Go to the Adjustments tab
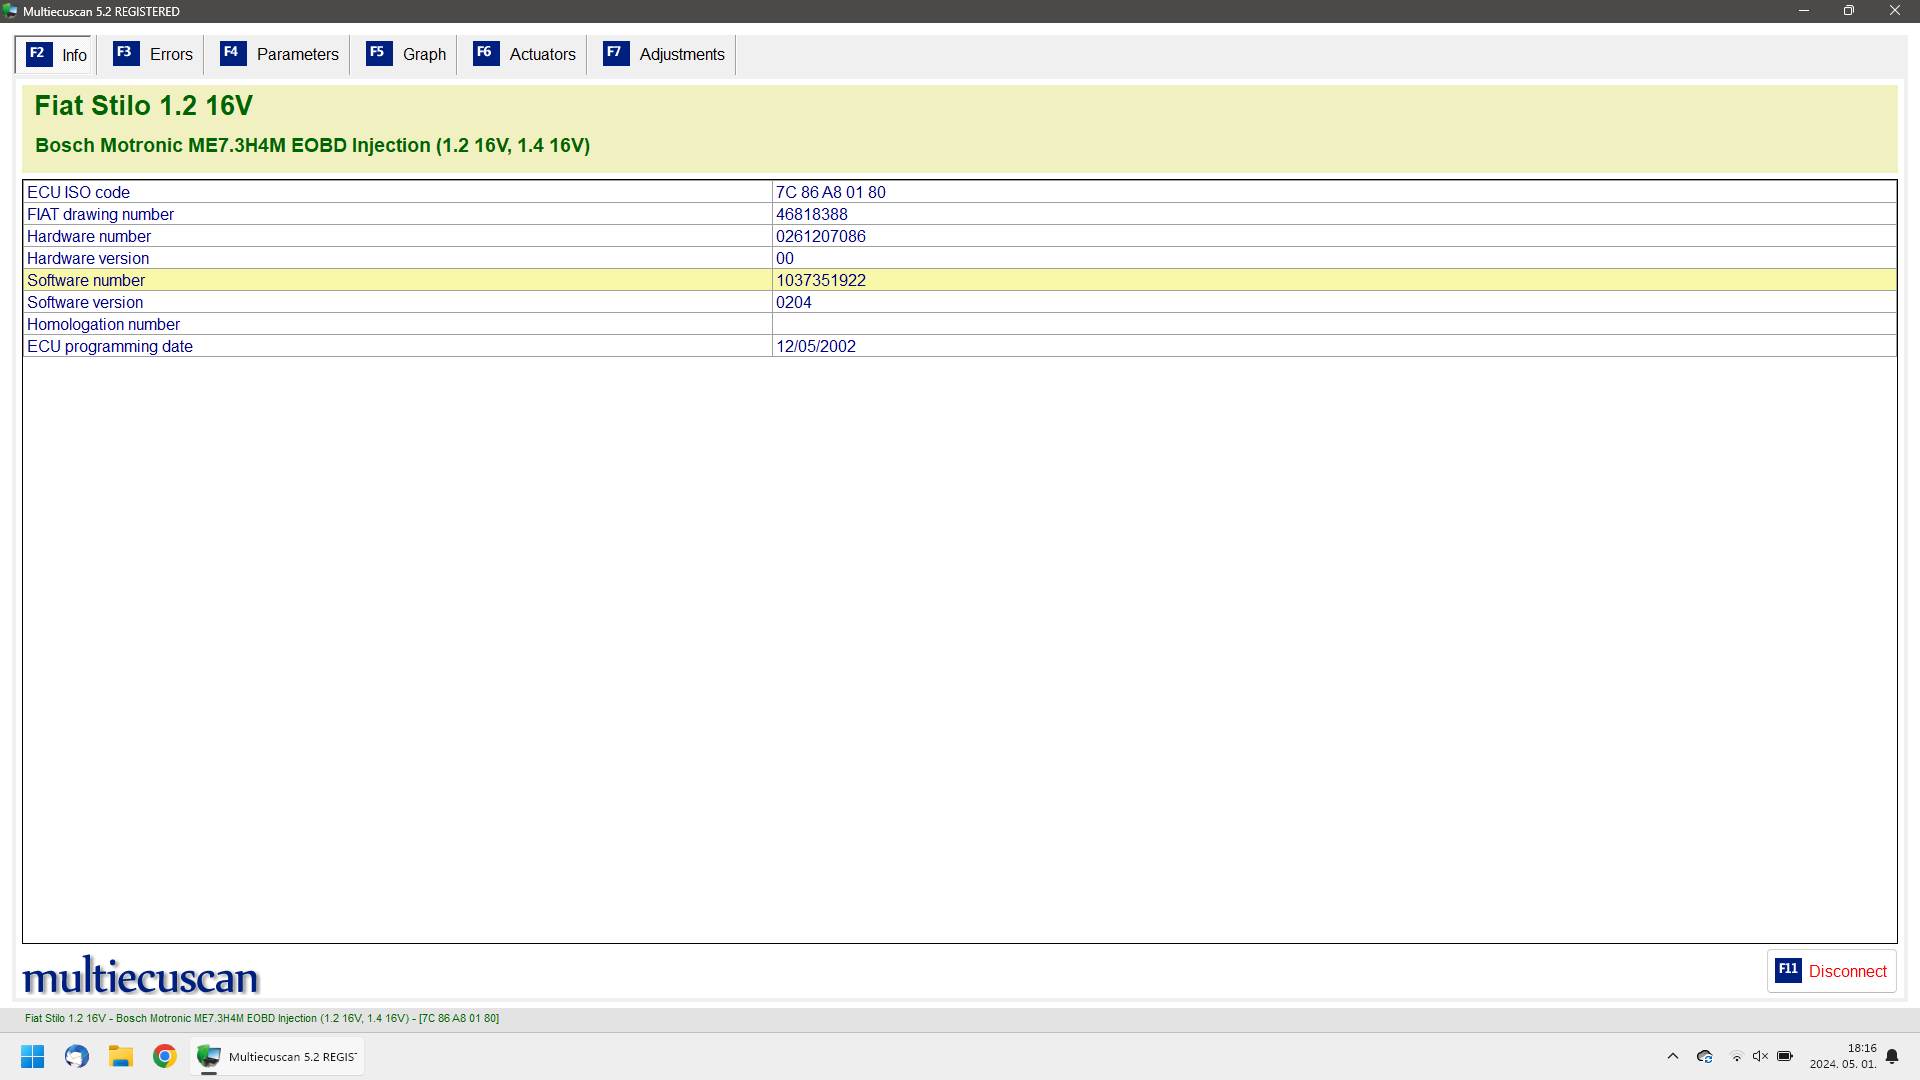 pyautogui.click(x=664, y=54)
